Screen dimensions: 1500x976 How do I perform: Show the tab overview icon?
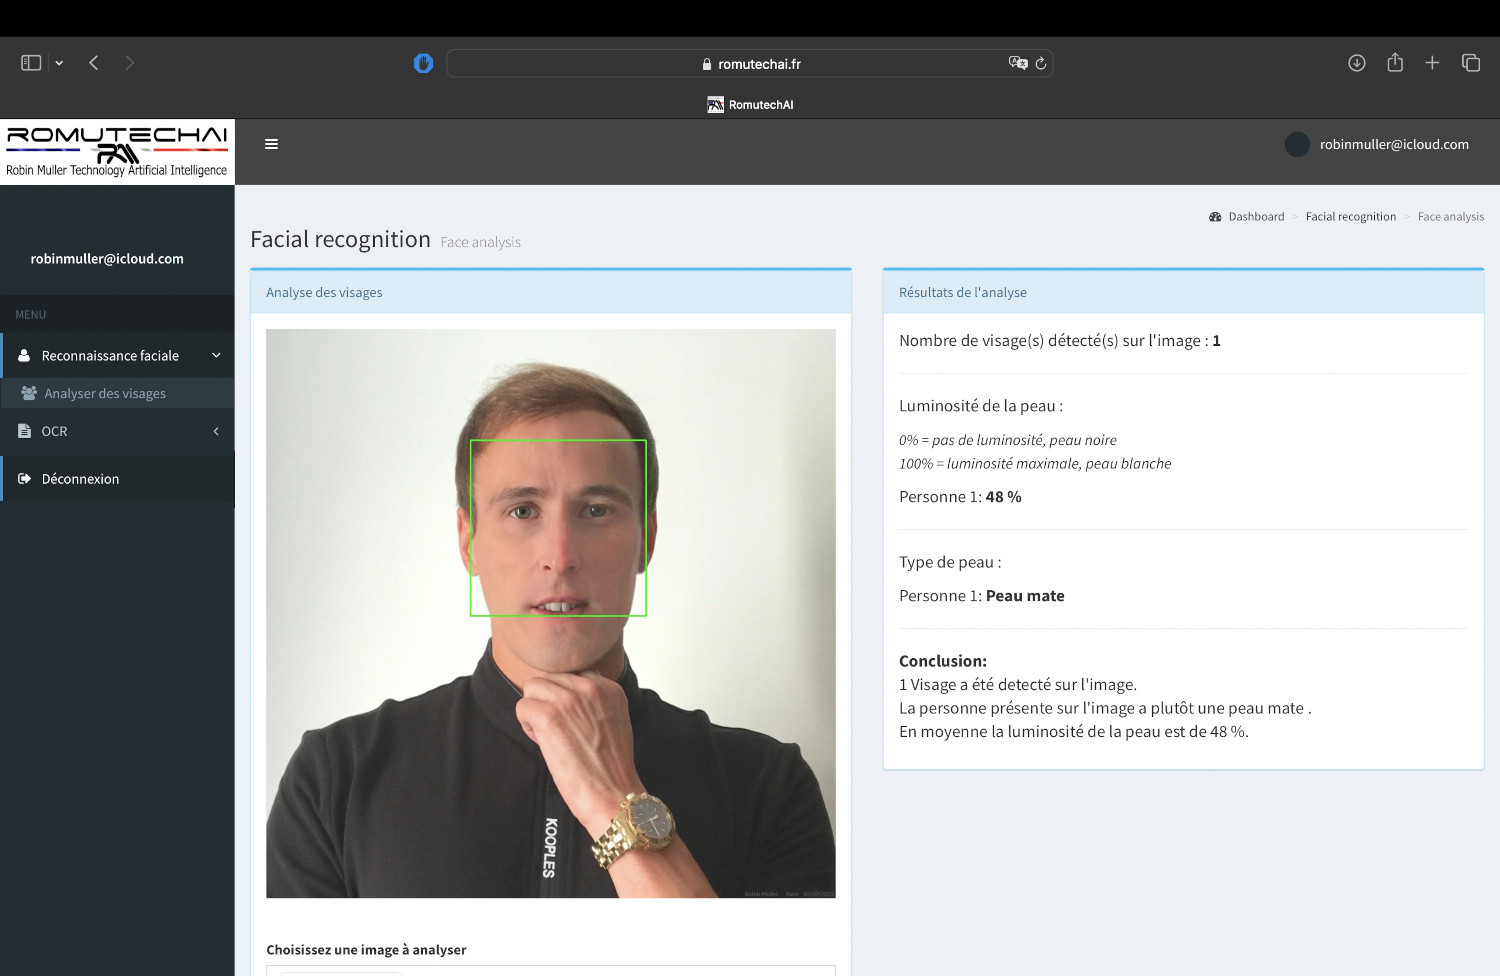tap(1471, 63)
